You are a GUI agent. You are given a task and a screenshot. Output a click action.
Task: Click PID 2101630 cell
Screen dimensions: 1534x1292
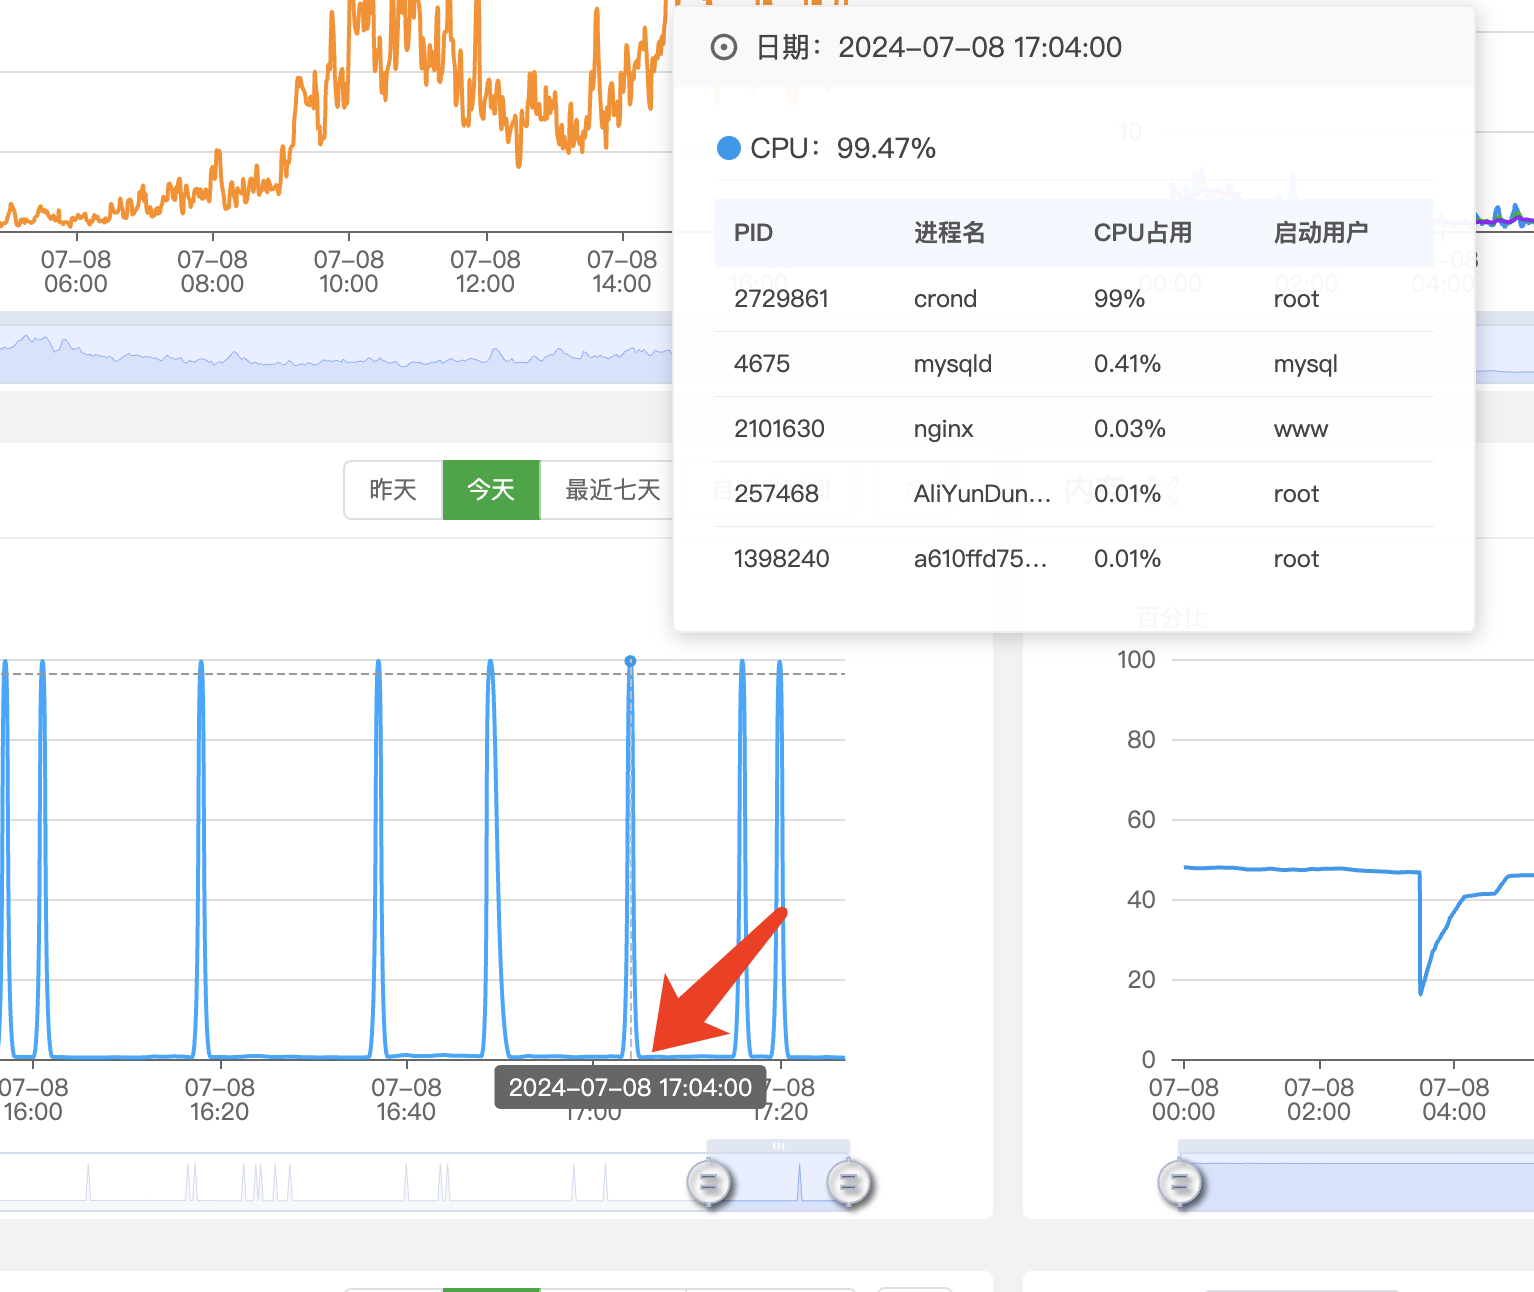779,429
